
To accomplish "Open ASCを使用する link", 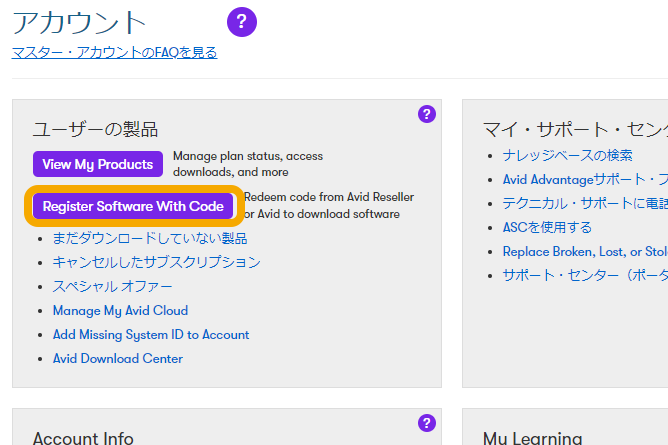I will (547, 227).
